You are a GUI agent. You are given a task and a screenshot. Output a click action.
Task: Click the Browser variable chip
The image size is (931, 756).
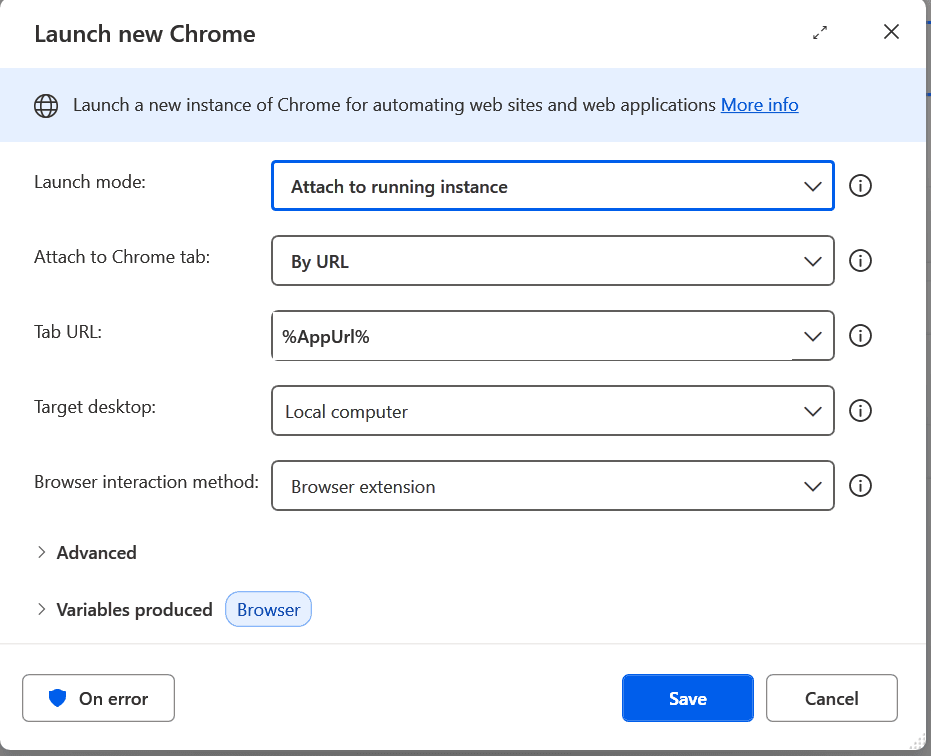point(268,609)
